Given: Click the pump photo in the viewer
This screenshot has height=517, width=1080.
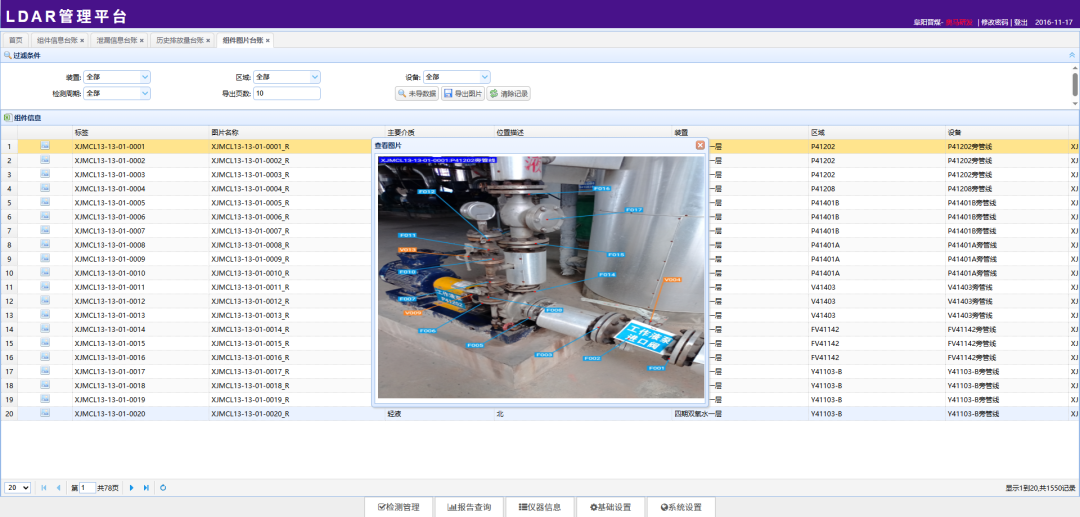Looking at the screenshot, I should [541, 277].
